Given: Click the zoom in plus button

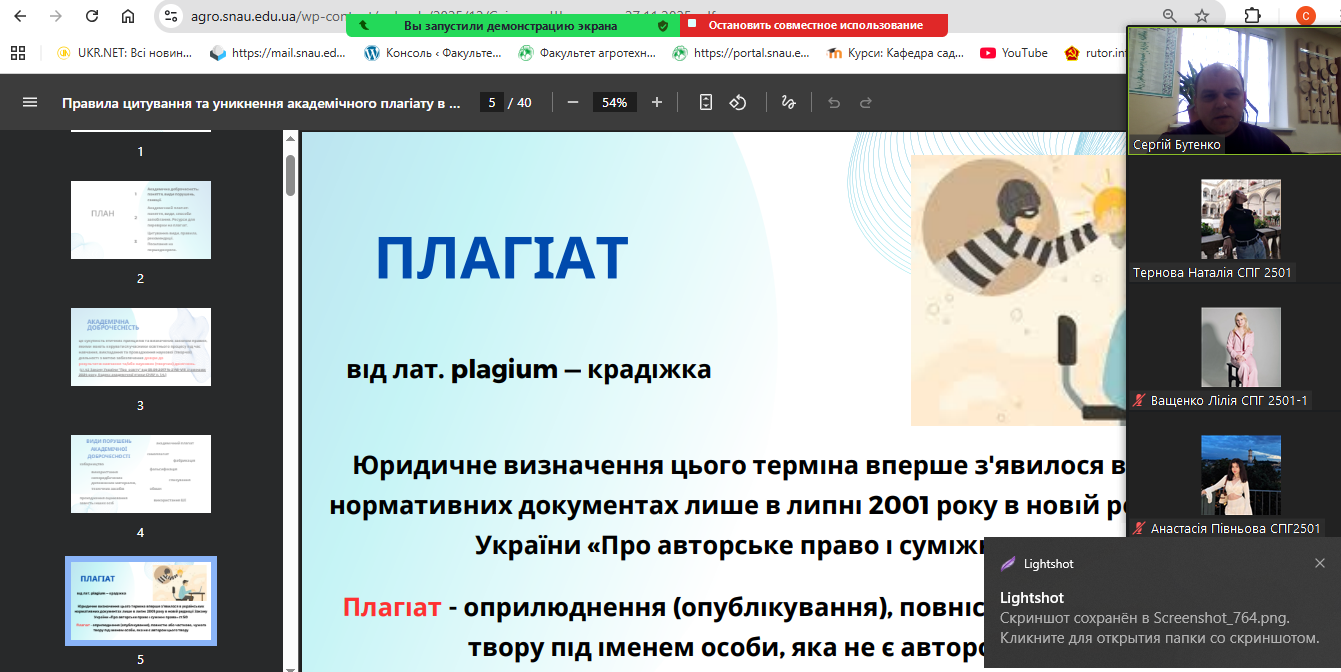Looking at the screenshot, I should [x=657, y=102].
